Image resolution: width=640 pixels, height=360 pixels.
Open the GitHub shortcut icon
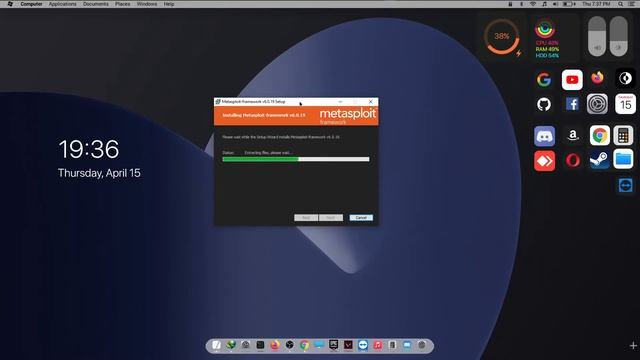pyautogui.click(x=544, y=104)
